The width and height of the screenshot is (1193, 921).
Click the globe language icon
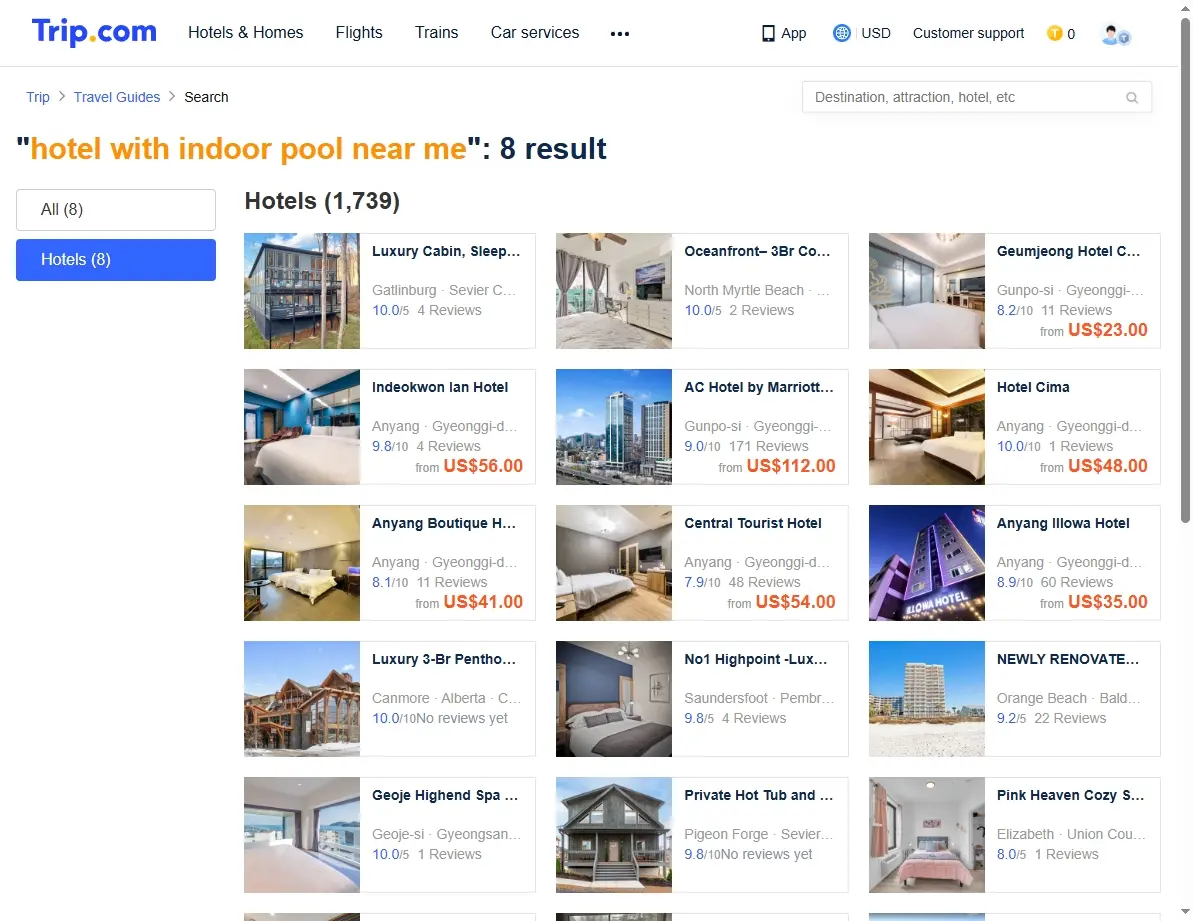(841, 33)
